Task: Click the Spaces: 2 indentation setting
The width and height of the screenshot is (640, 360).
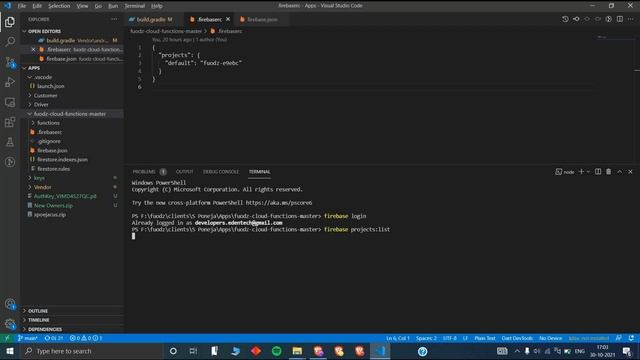Action: click(426, 338)
